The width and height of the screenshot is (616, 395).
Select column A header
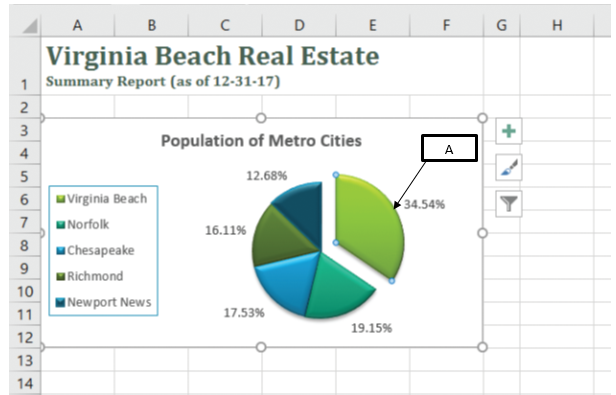click(x=77, y=26)
